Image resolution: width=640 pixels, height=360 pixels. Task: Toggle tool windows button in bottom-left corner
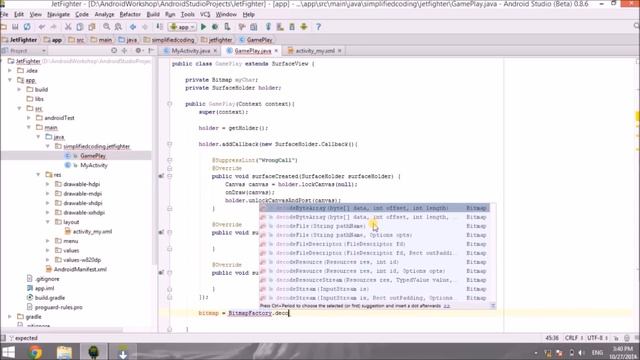pos(3,338)
